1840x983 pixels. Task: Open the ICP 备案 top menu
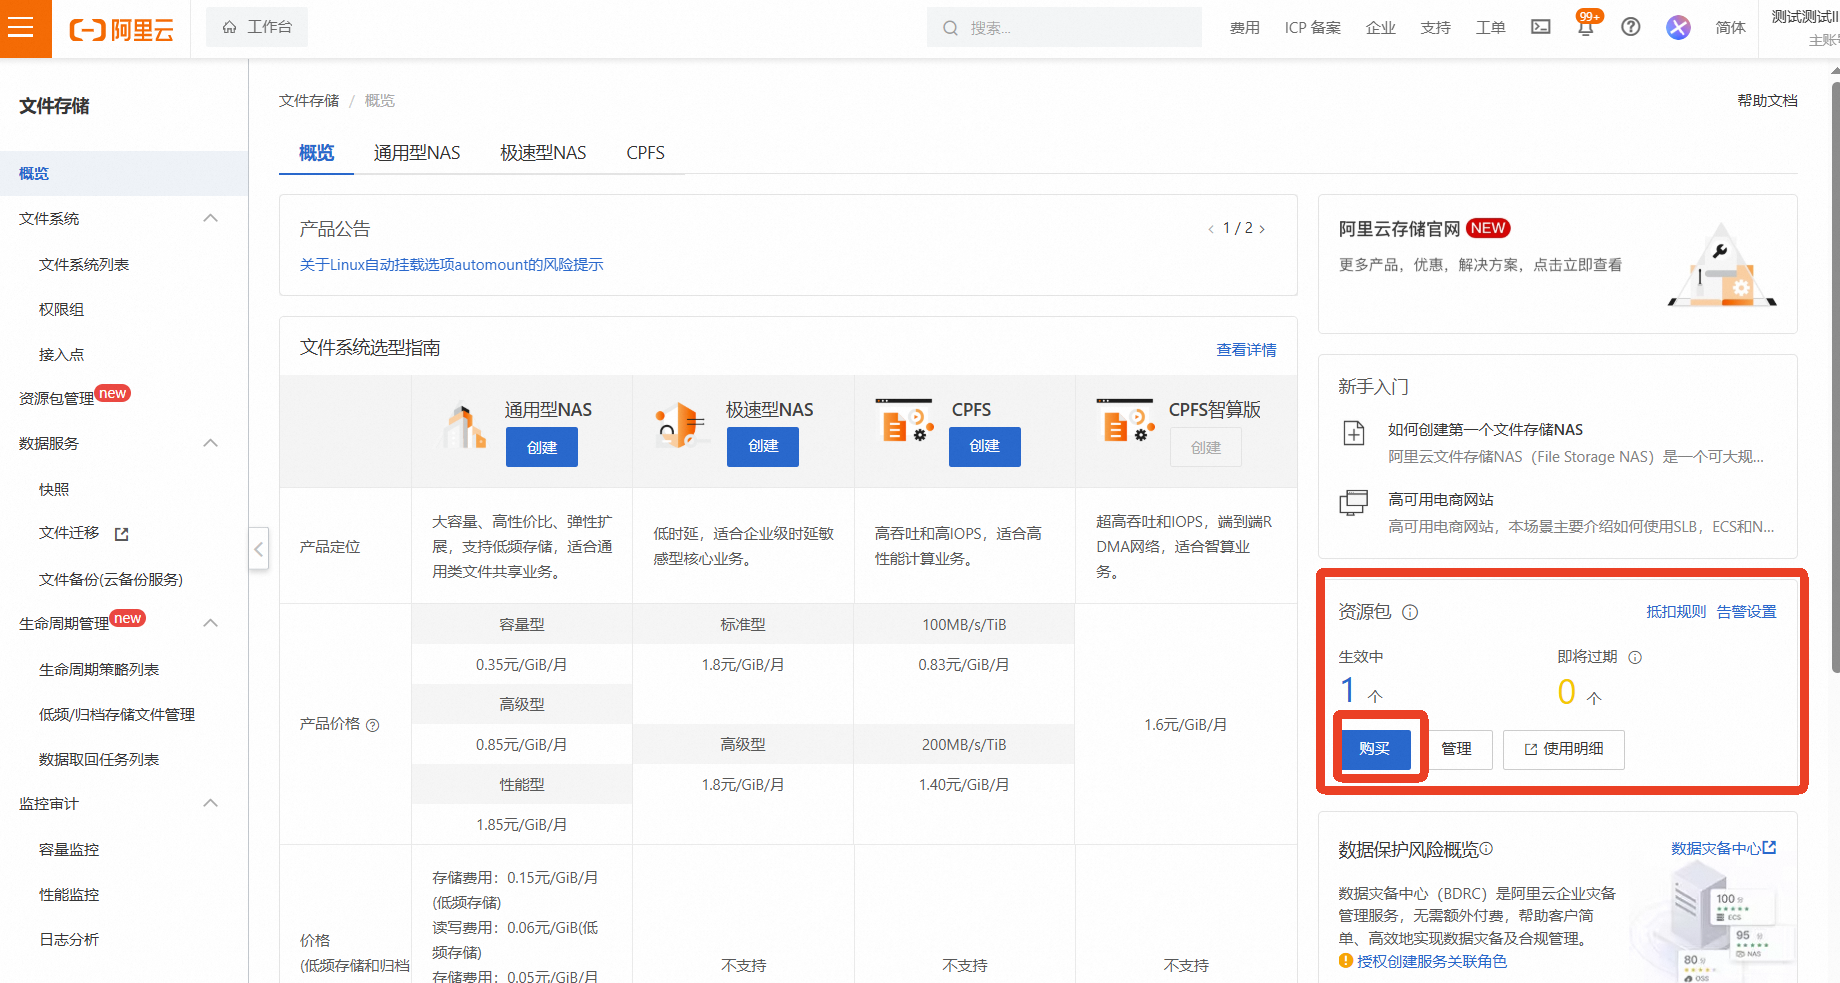pyautogui.click(x=1312, y=28)
